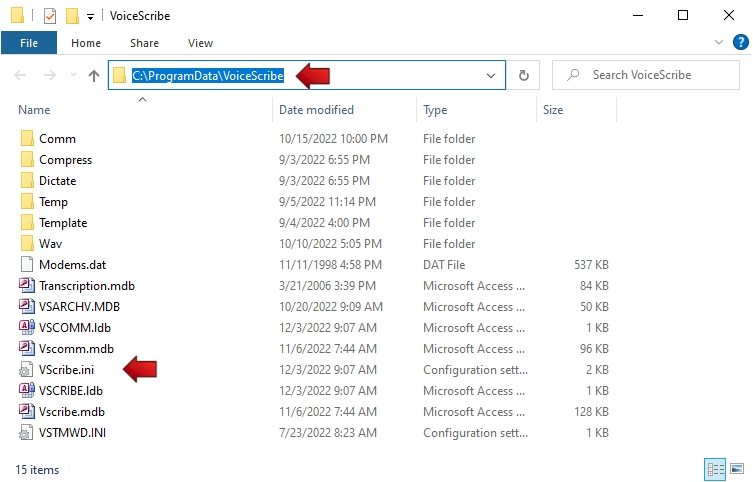Image resolution: width=753 pixels, height=482 pixels.
Task: Expand the ribbon with the chevron
Action: (x=719, y=42)
